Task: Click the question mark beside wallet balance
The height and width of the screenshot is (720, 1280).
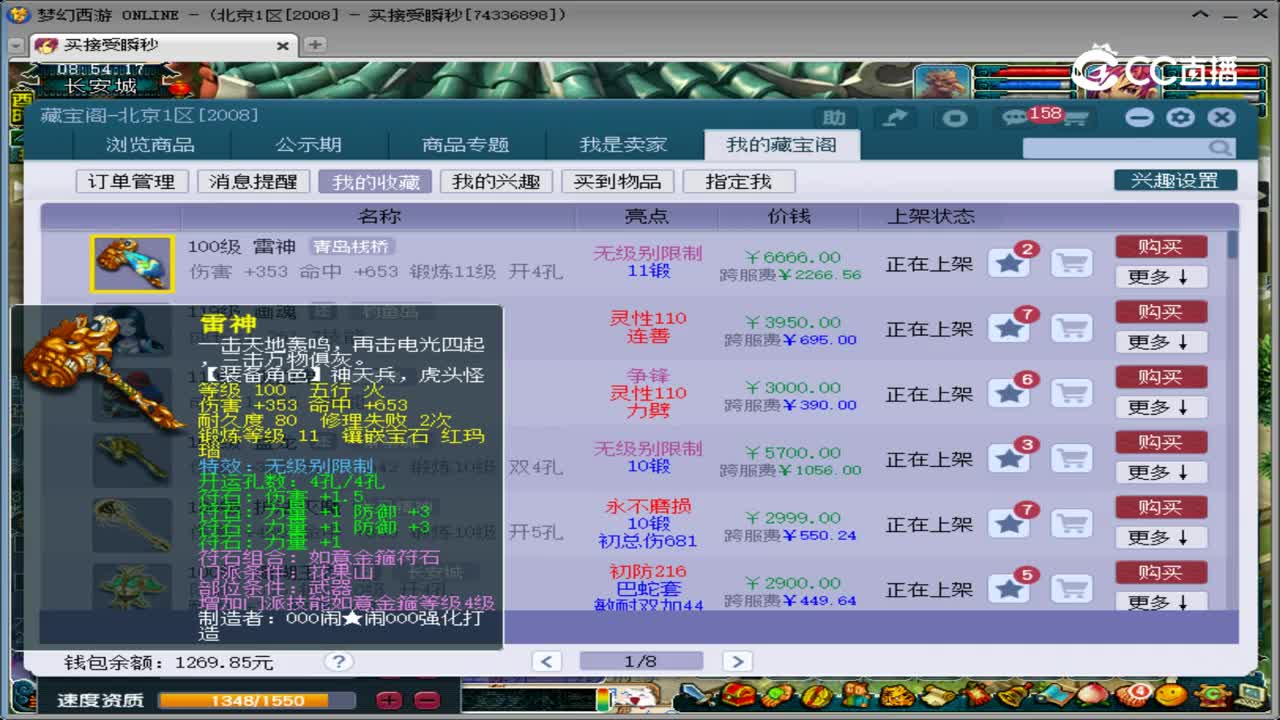Action: click(x=339, y=661)
